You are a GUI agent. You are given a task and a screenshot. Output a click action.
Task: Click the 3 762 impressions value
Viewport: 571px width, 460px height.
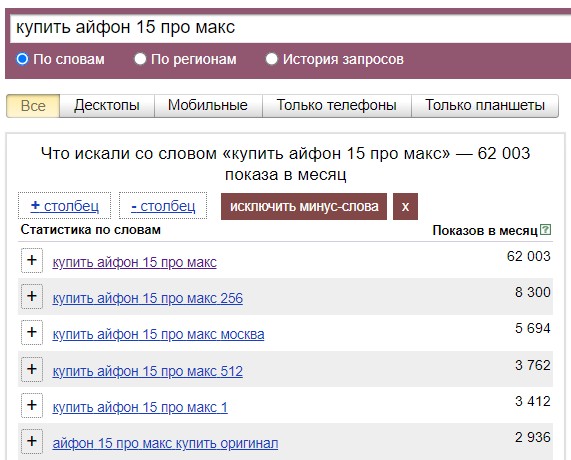pyautogui.click(x=532, y=365)
